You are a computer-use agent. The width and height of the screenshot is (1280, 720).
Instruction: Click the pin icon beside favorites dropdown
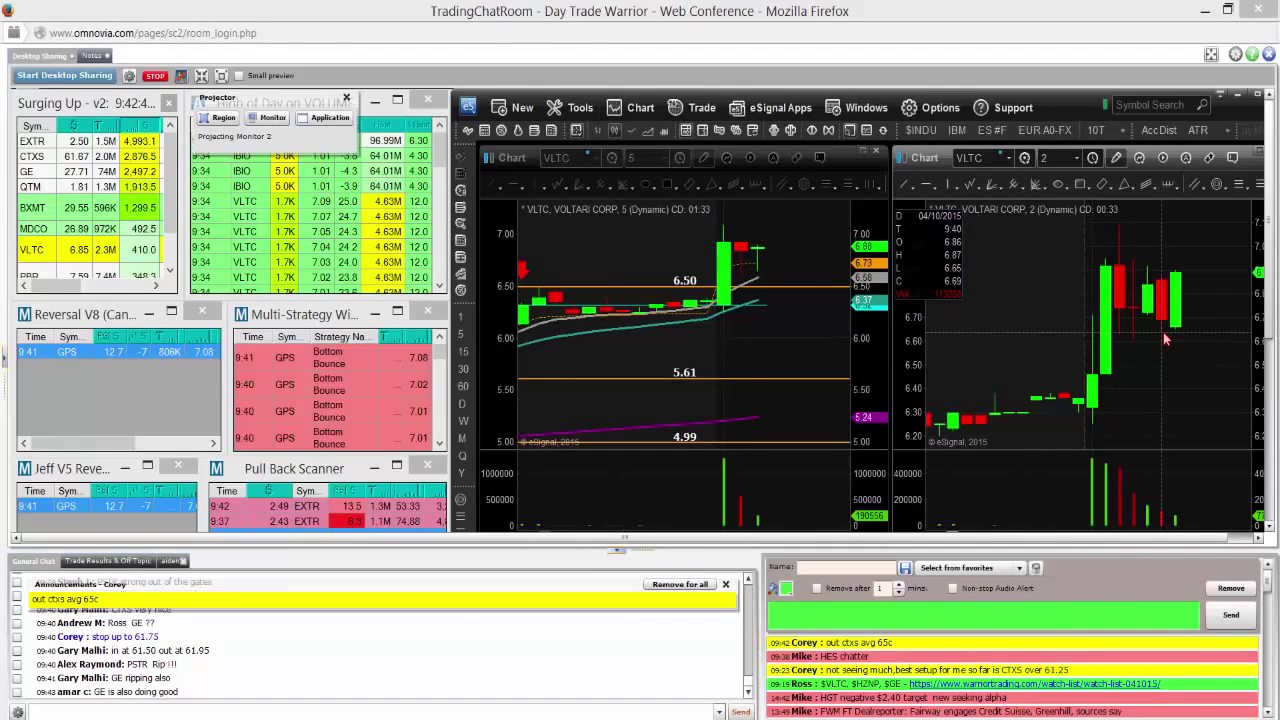tap(1036, 568)
